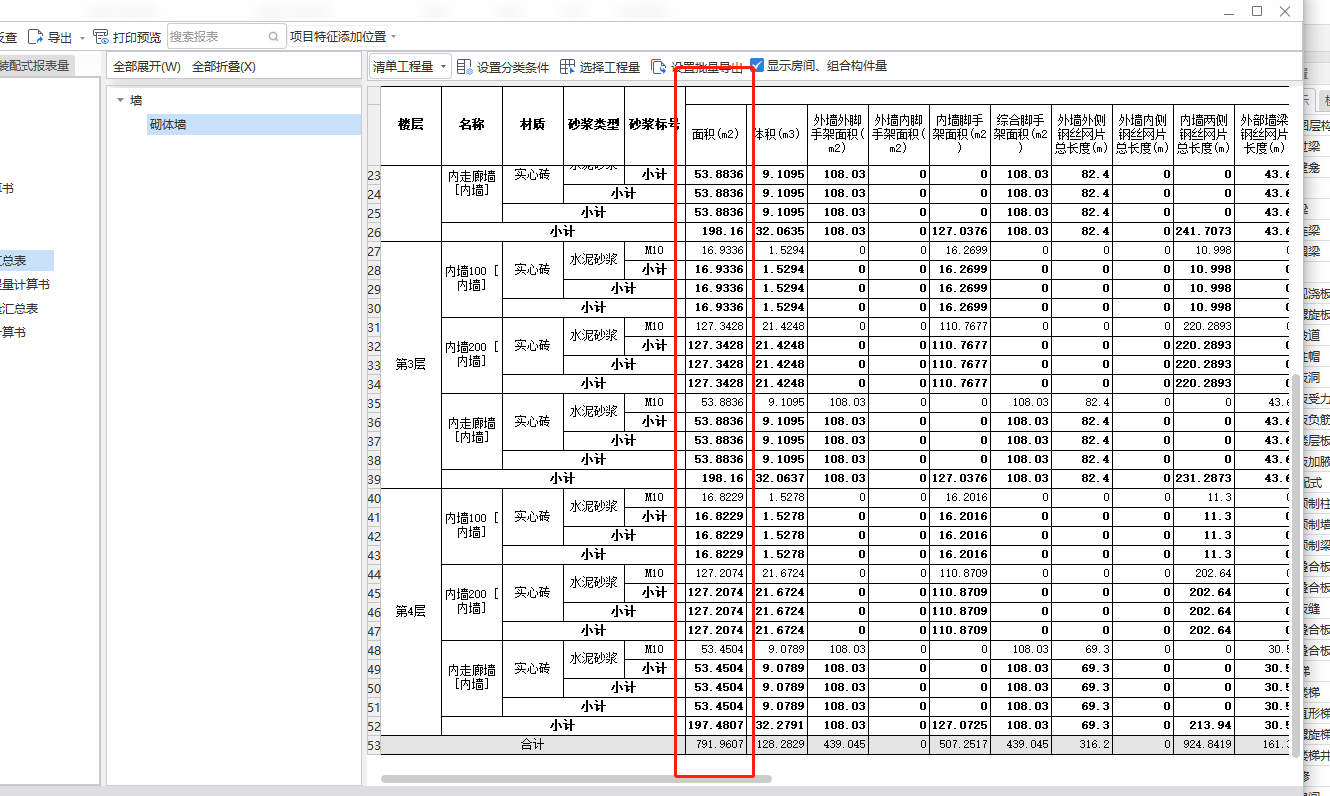This screenshot has width=1330, height=796.
Task: Open 项目特征添加位置 dropdown
Action: (343, 37)
